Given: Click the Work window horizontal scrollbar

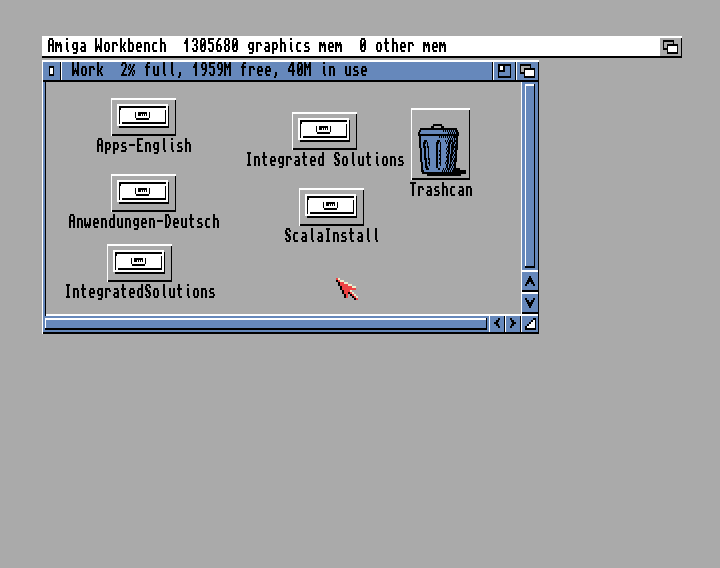Looking at the screenshot, I should pyautogui.click(x=265, y=323).
